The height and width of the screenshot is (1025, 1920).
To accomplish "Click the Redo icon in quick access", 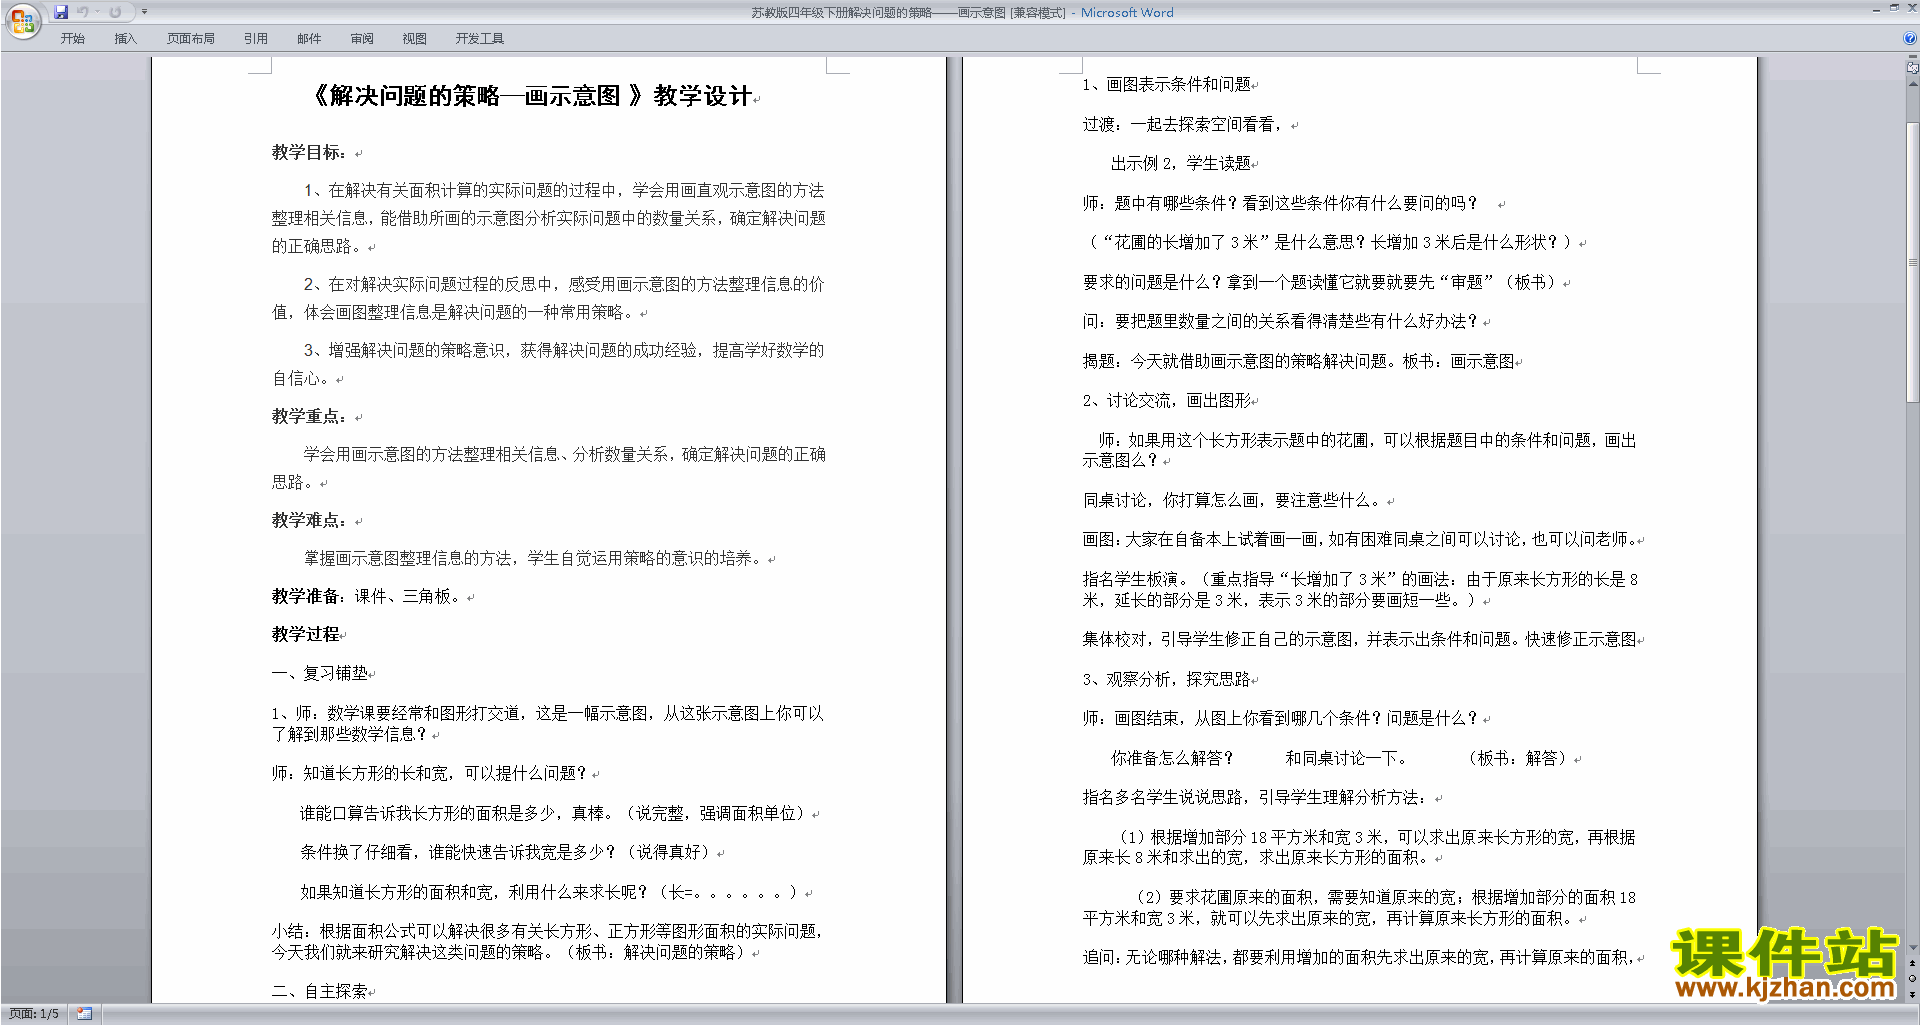I will click(x=115, y=12).
